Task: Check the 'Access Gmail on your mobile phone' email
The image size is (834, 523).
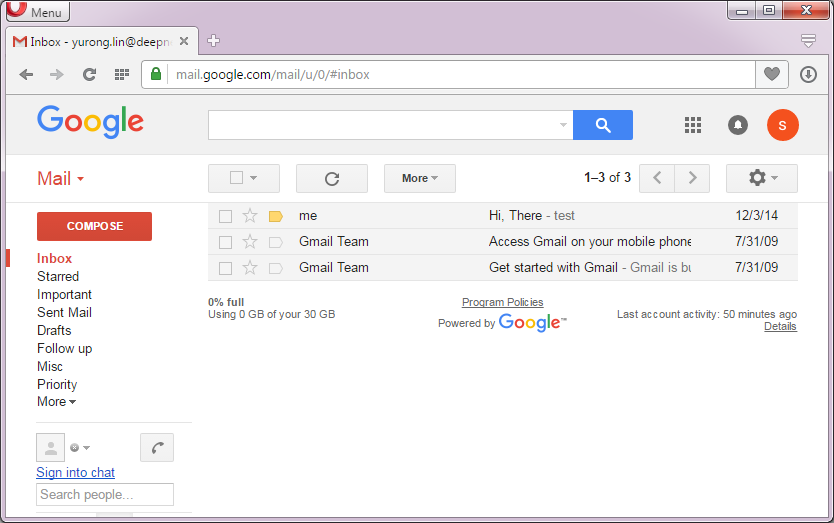Action: (226, 242)
